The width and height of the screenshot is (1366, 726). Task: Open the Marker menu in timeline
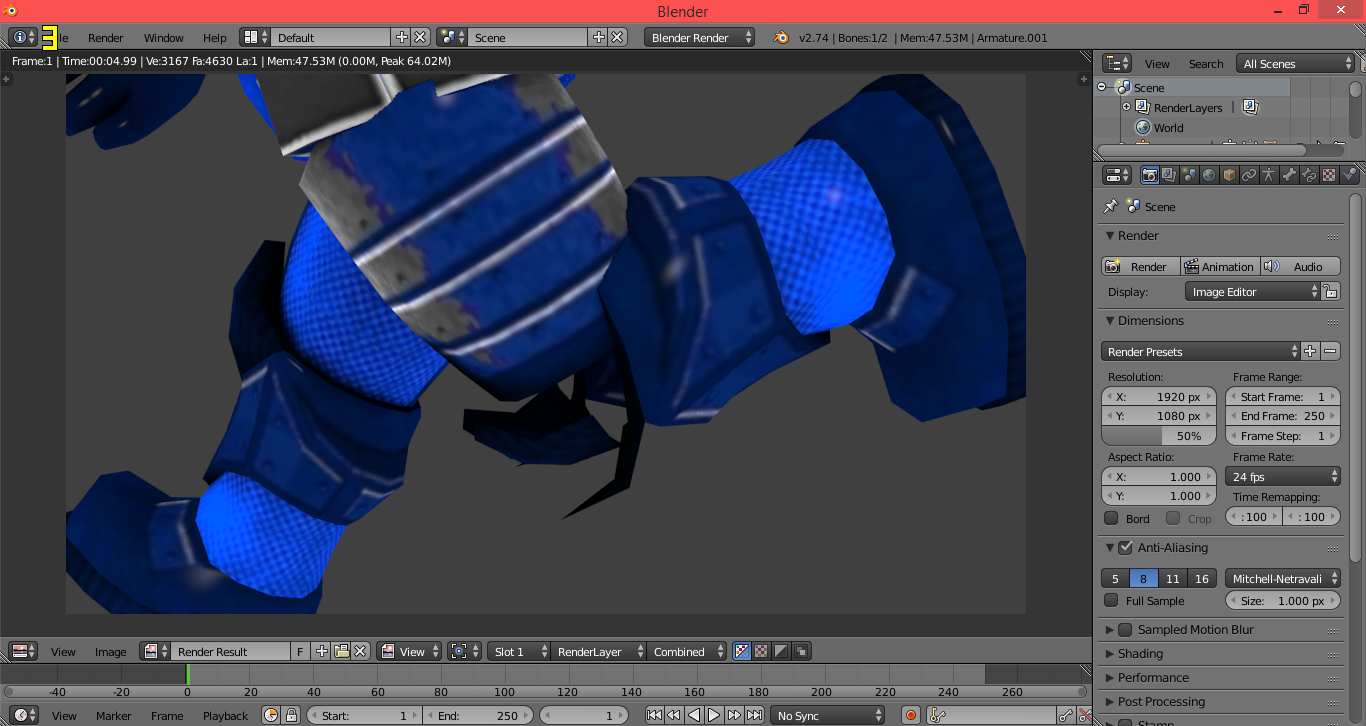[113, 716]
